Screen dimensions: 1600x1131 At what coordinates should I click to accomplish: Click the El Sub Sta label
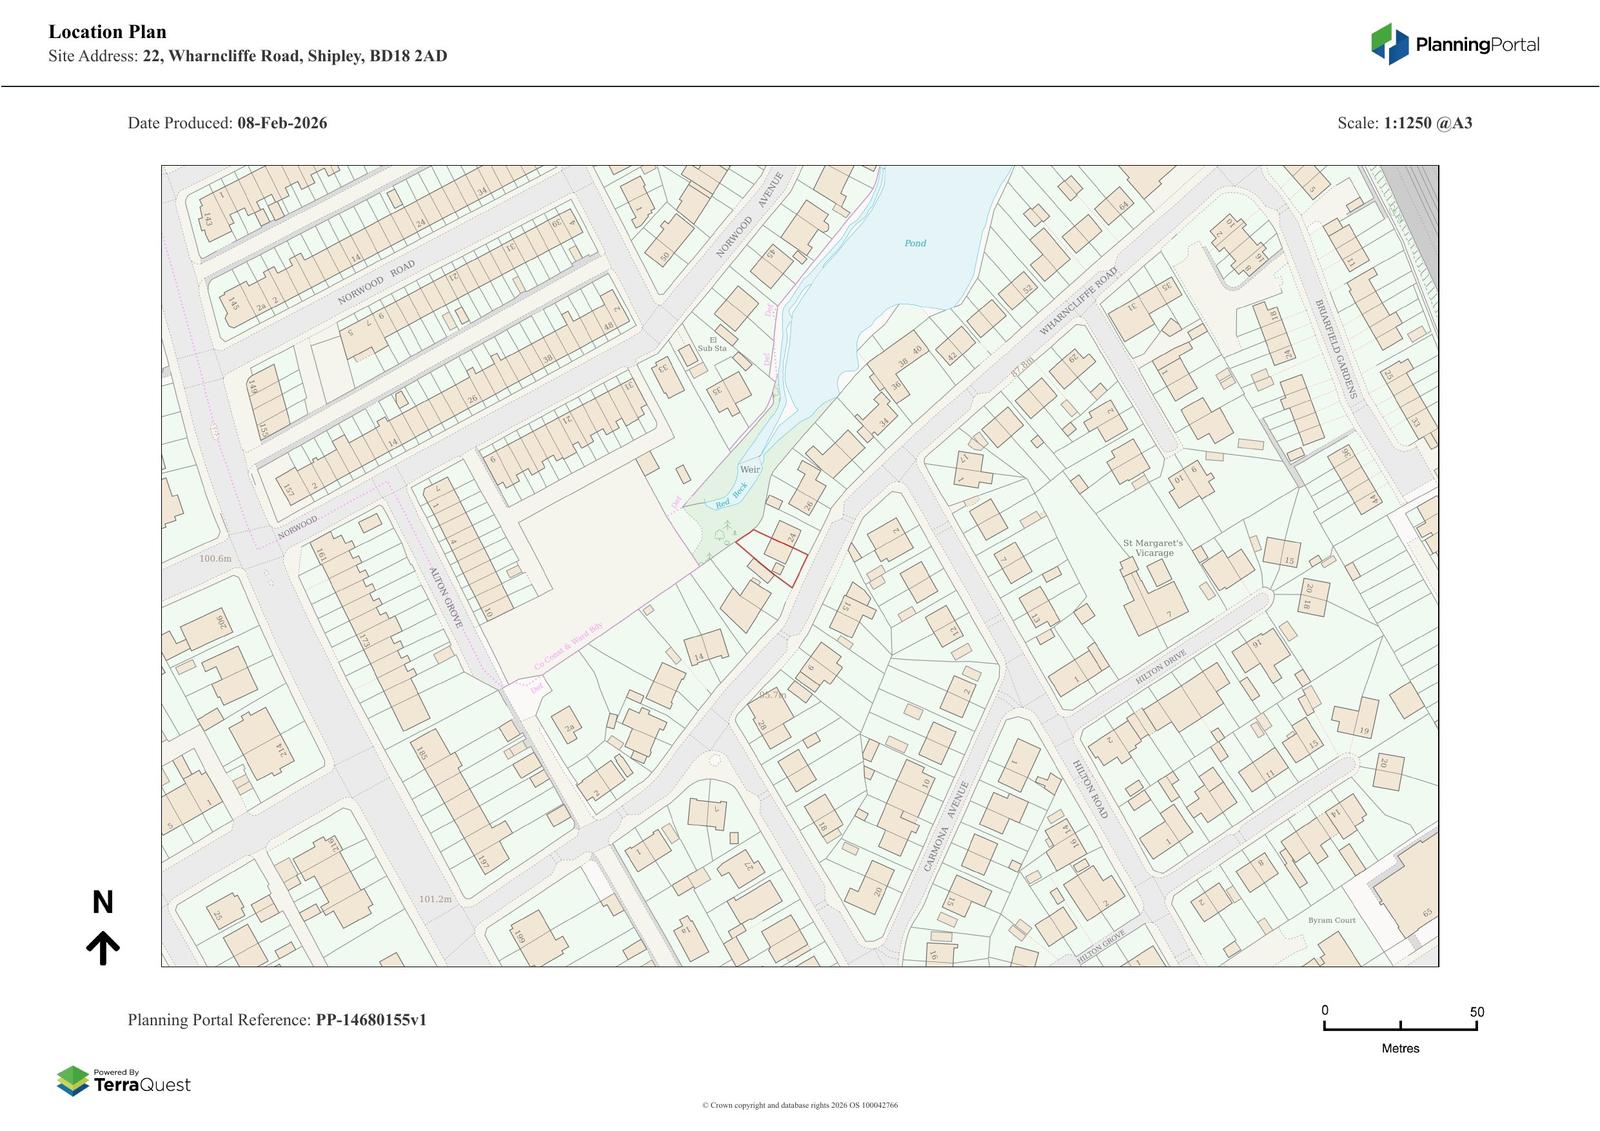click(712, 344)
